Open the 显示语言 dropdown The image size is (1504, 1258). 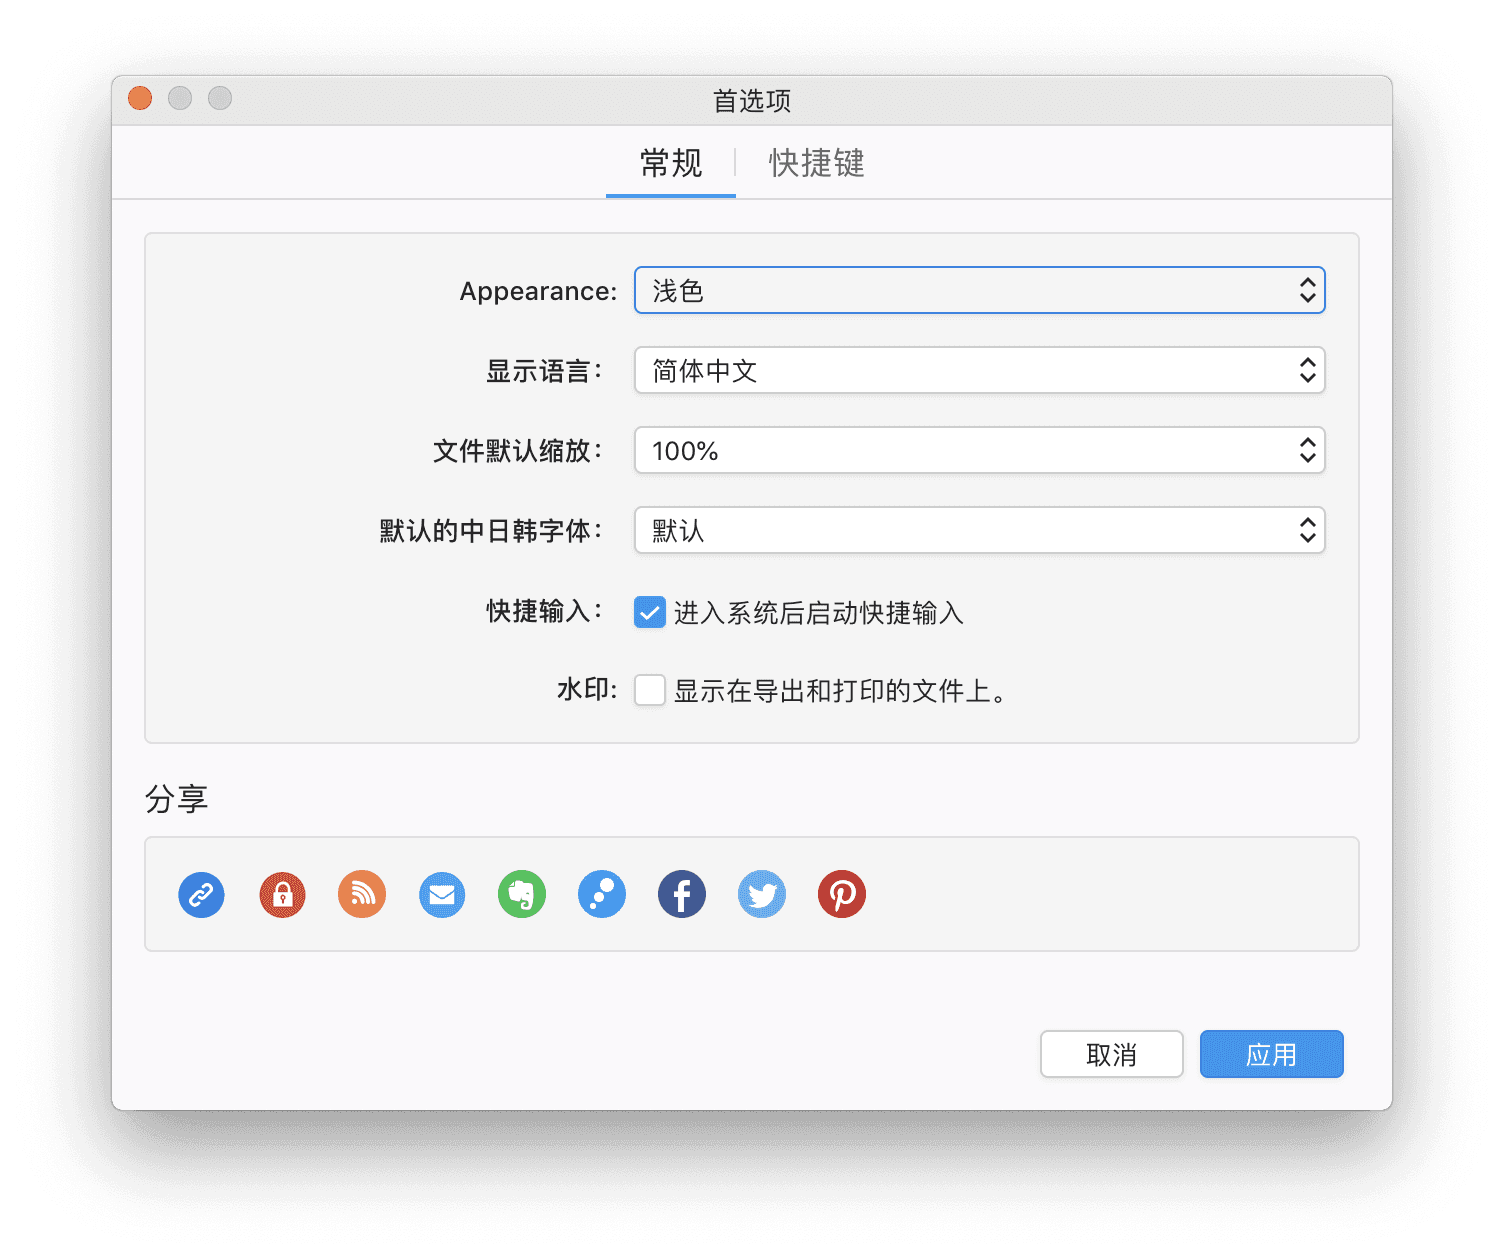(x=979, y=370)
